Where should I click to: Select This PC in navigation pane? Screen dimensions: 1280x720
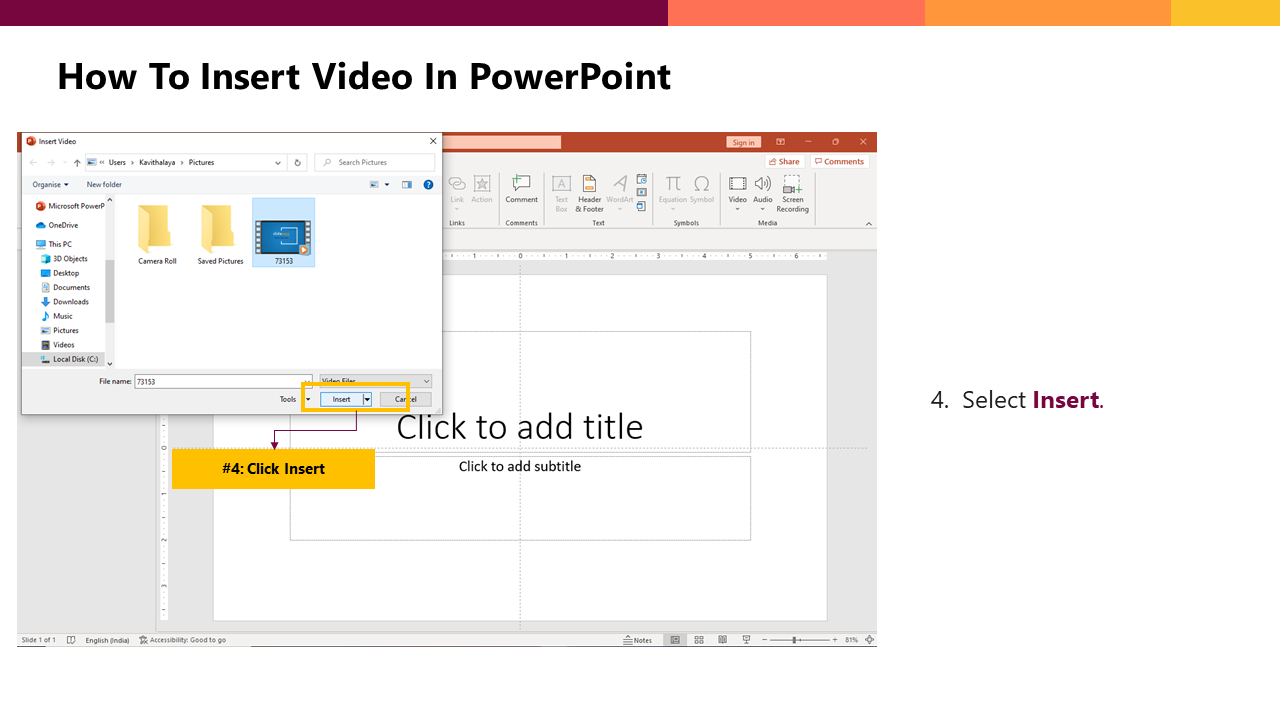point(54,244)
